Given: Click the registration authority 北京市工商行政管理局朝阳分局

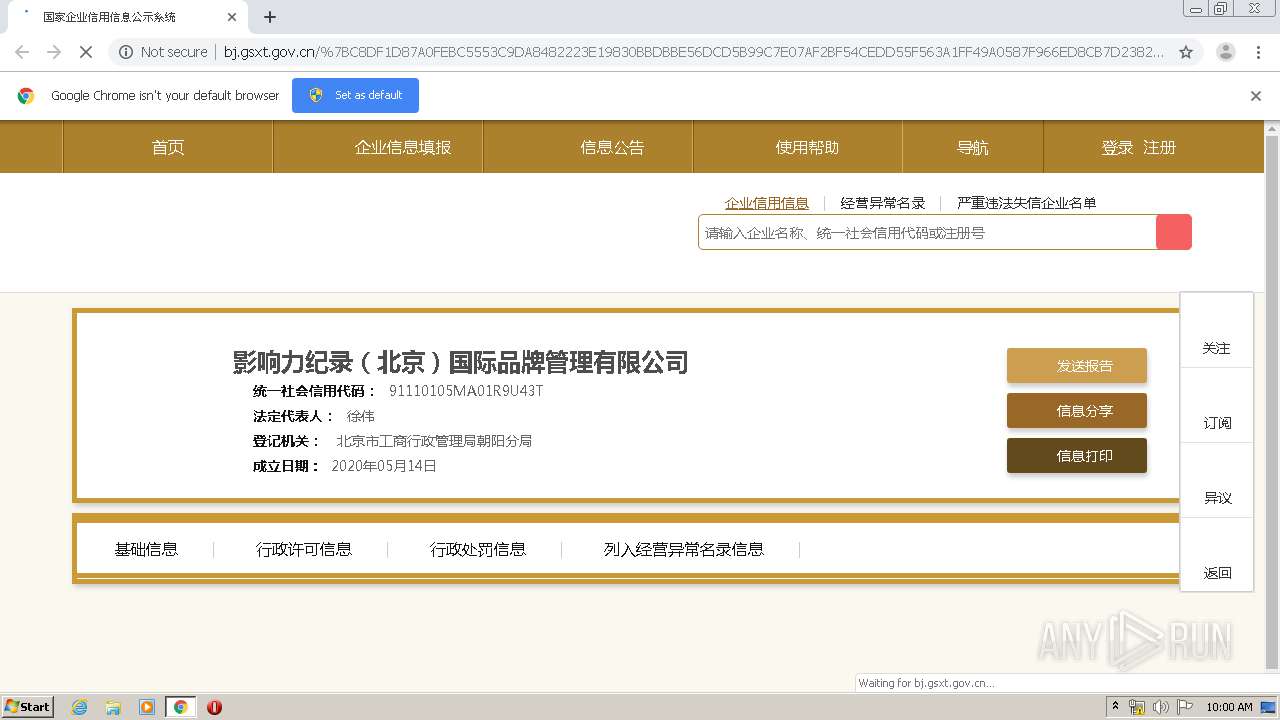Looking at the screenshot, I should 434,441.
